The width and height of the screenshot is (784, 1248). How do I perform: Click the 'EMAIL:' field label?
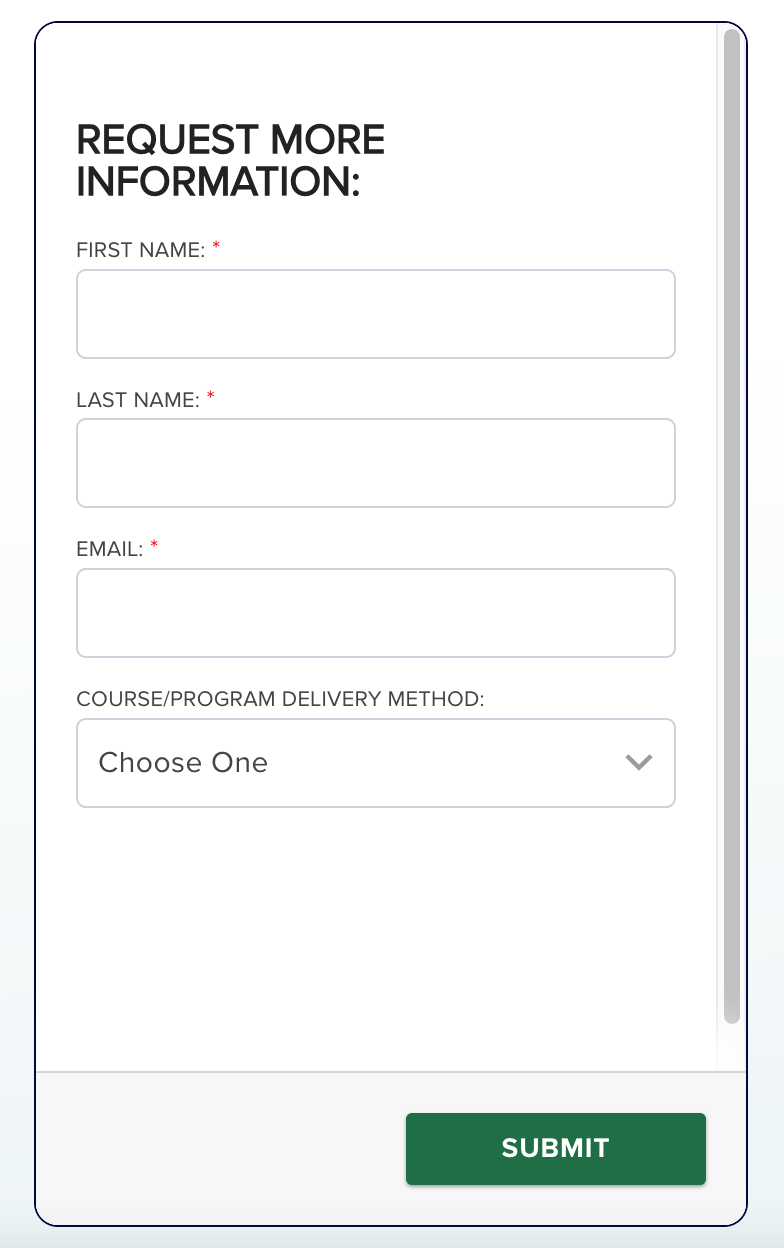tap(110, 549)
